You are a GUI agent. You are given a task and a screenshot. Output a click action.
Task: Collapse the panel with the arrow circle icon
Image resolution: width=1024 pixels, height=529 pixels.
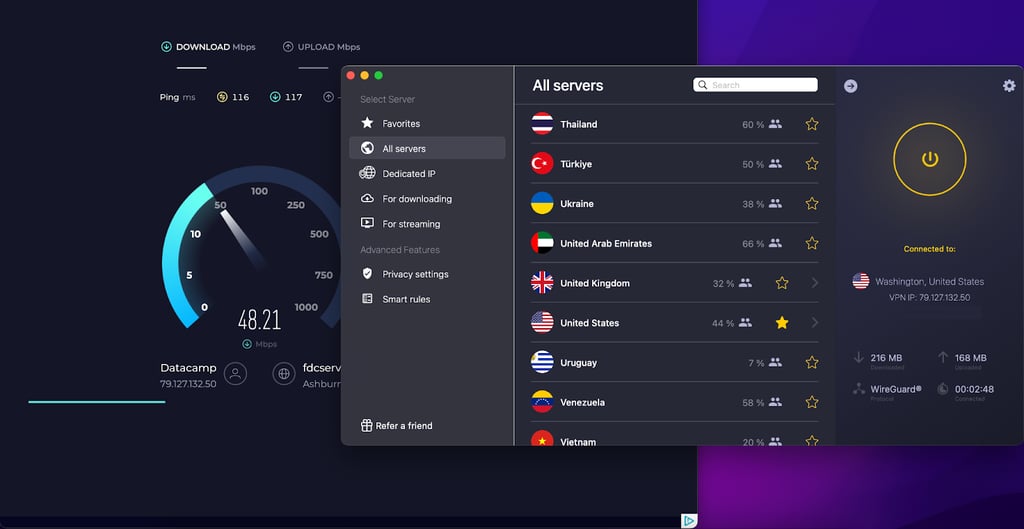point(850,86)
